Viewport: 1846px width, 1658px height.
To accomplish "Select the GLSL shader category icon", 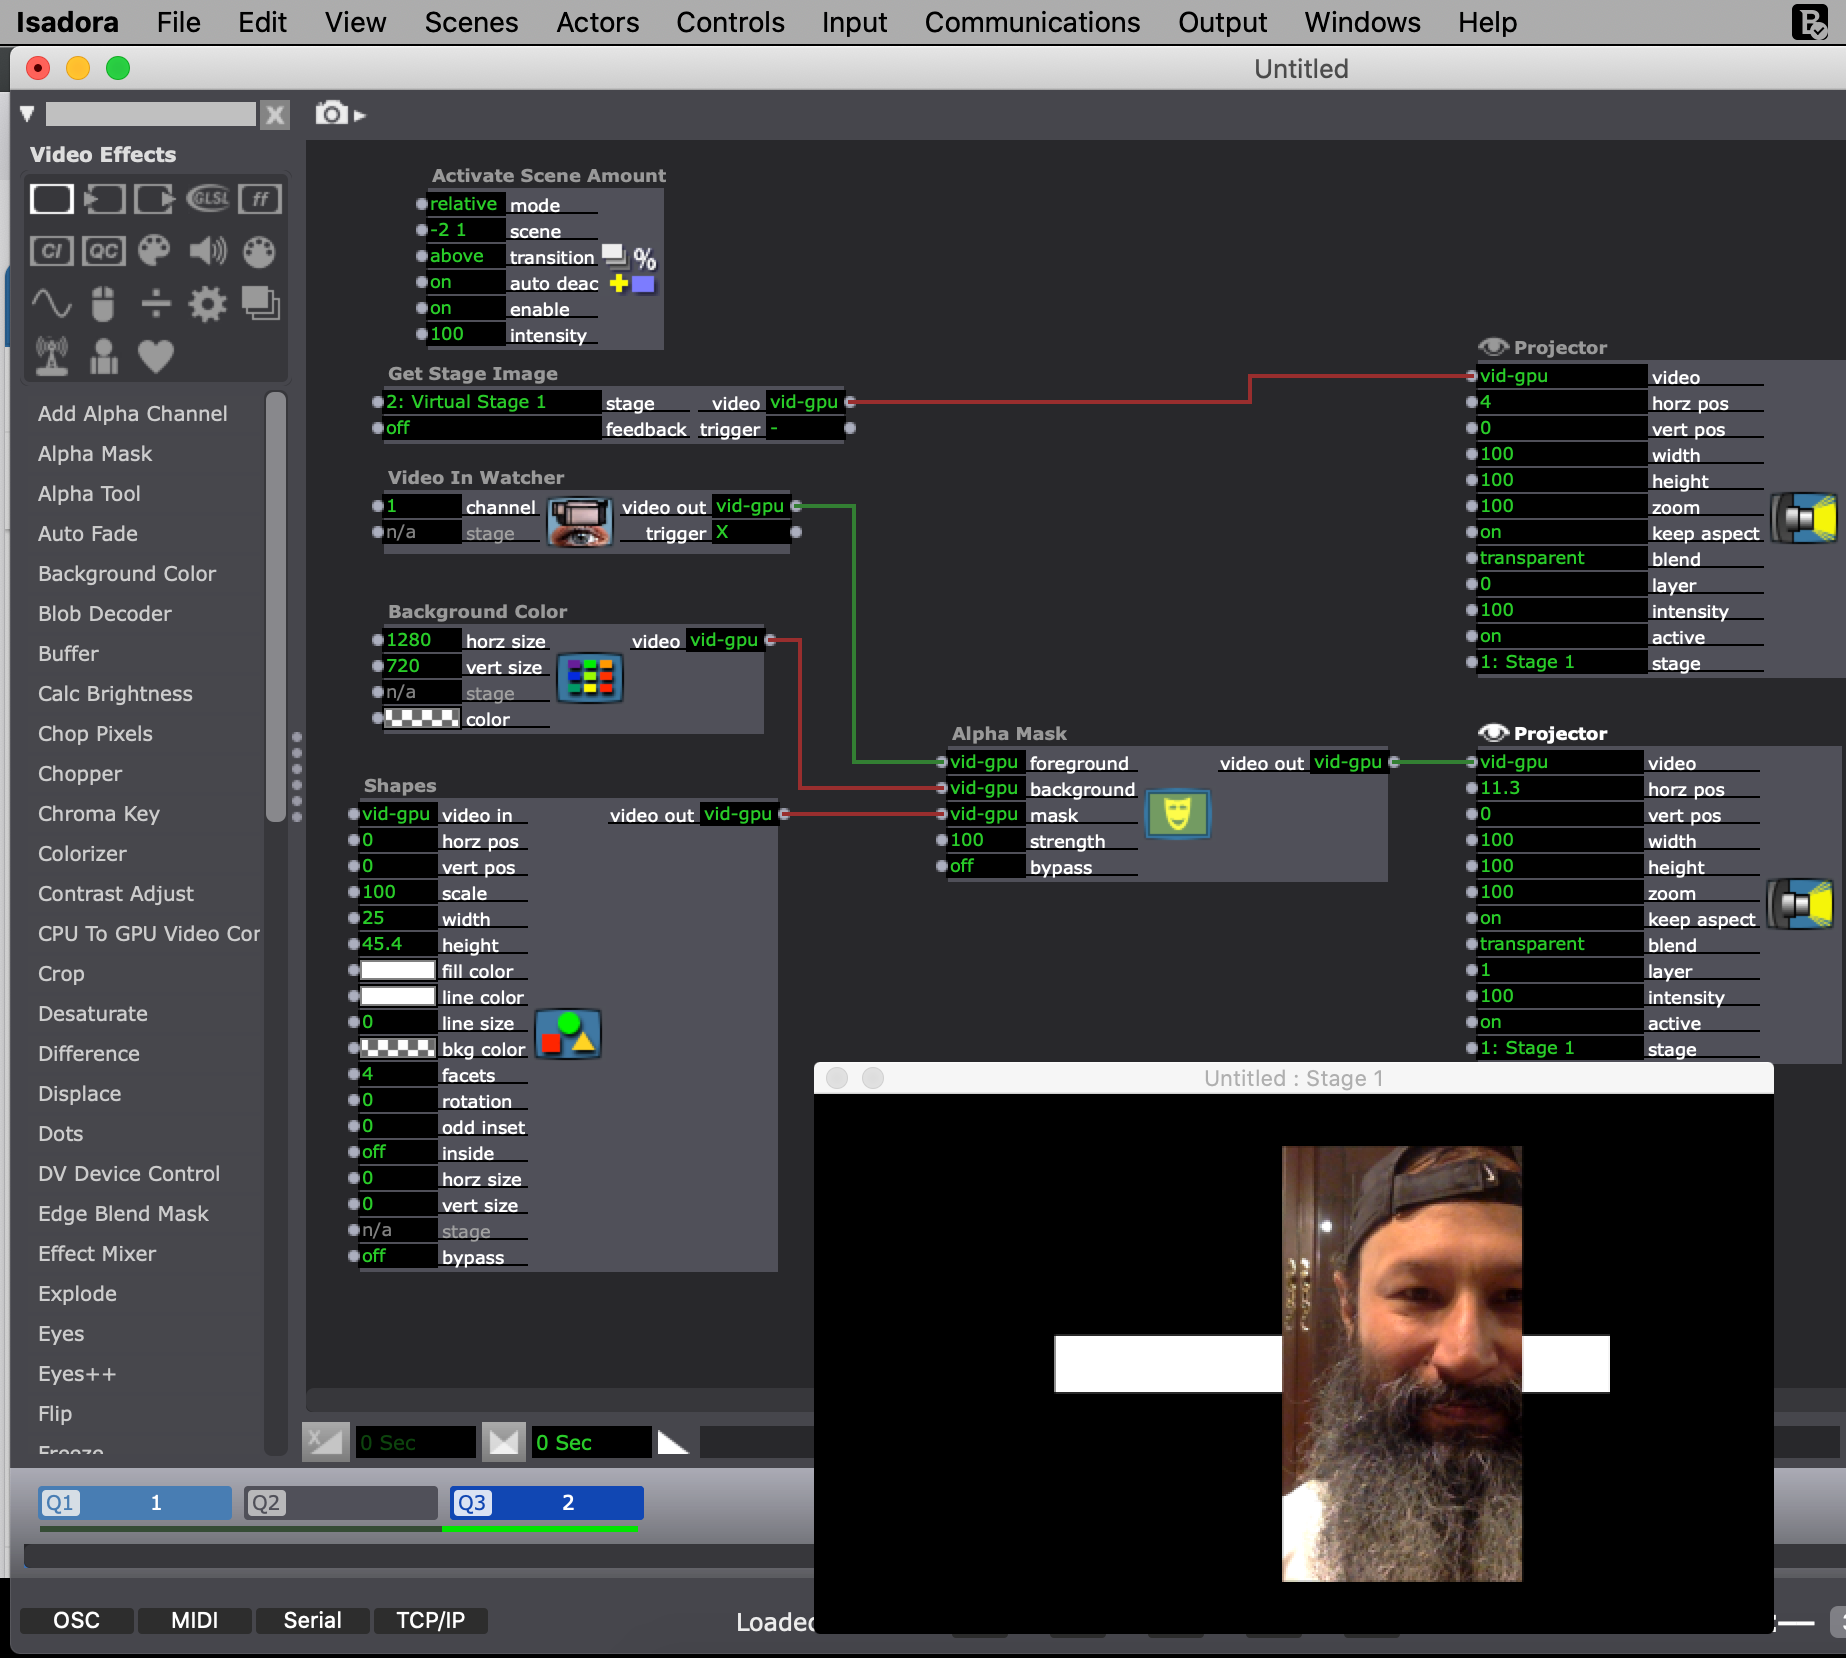I will tap(208, 199).
